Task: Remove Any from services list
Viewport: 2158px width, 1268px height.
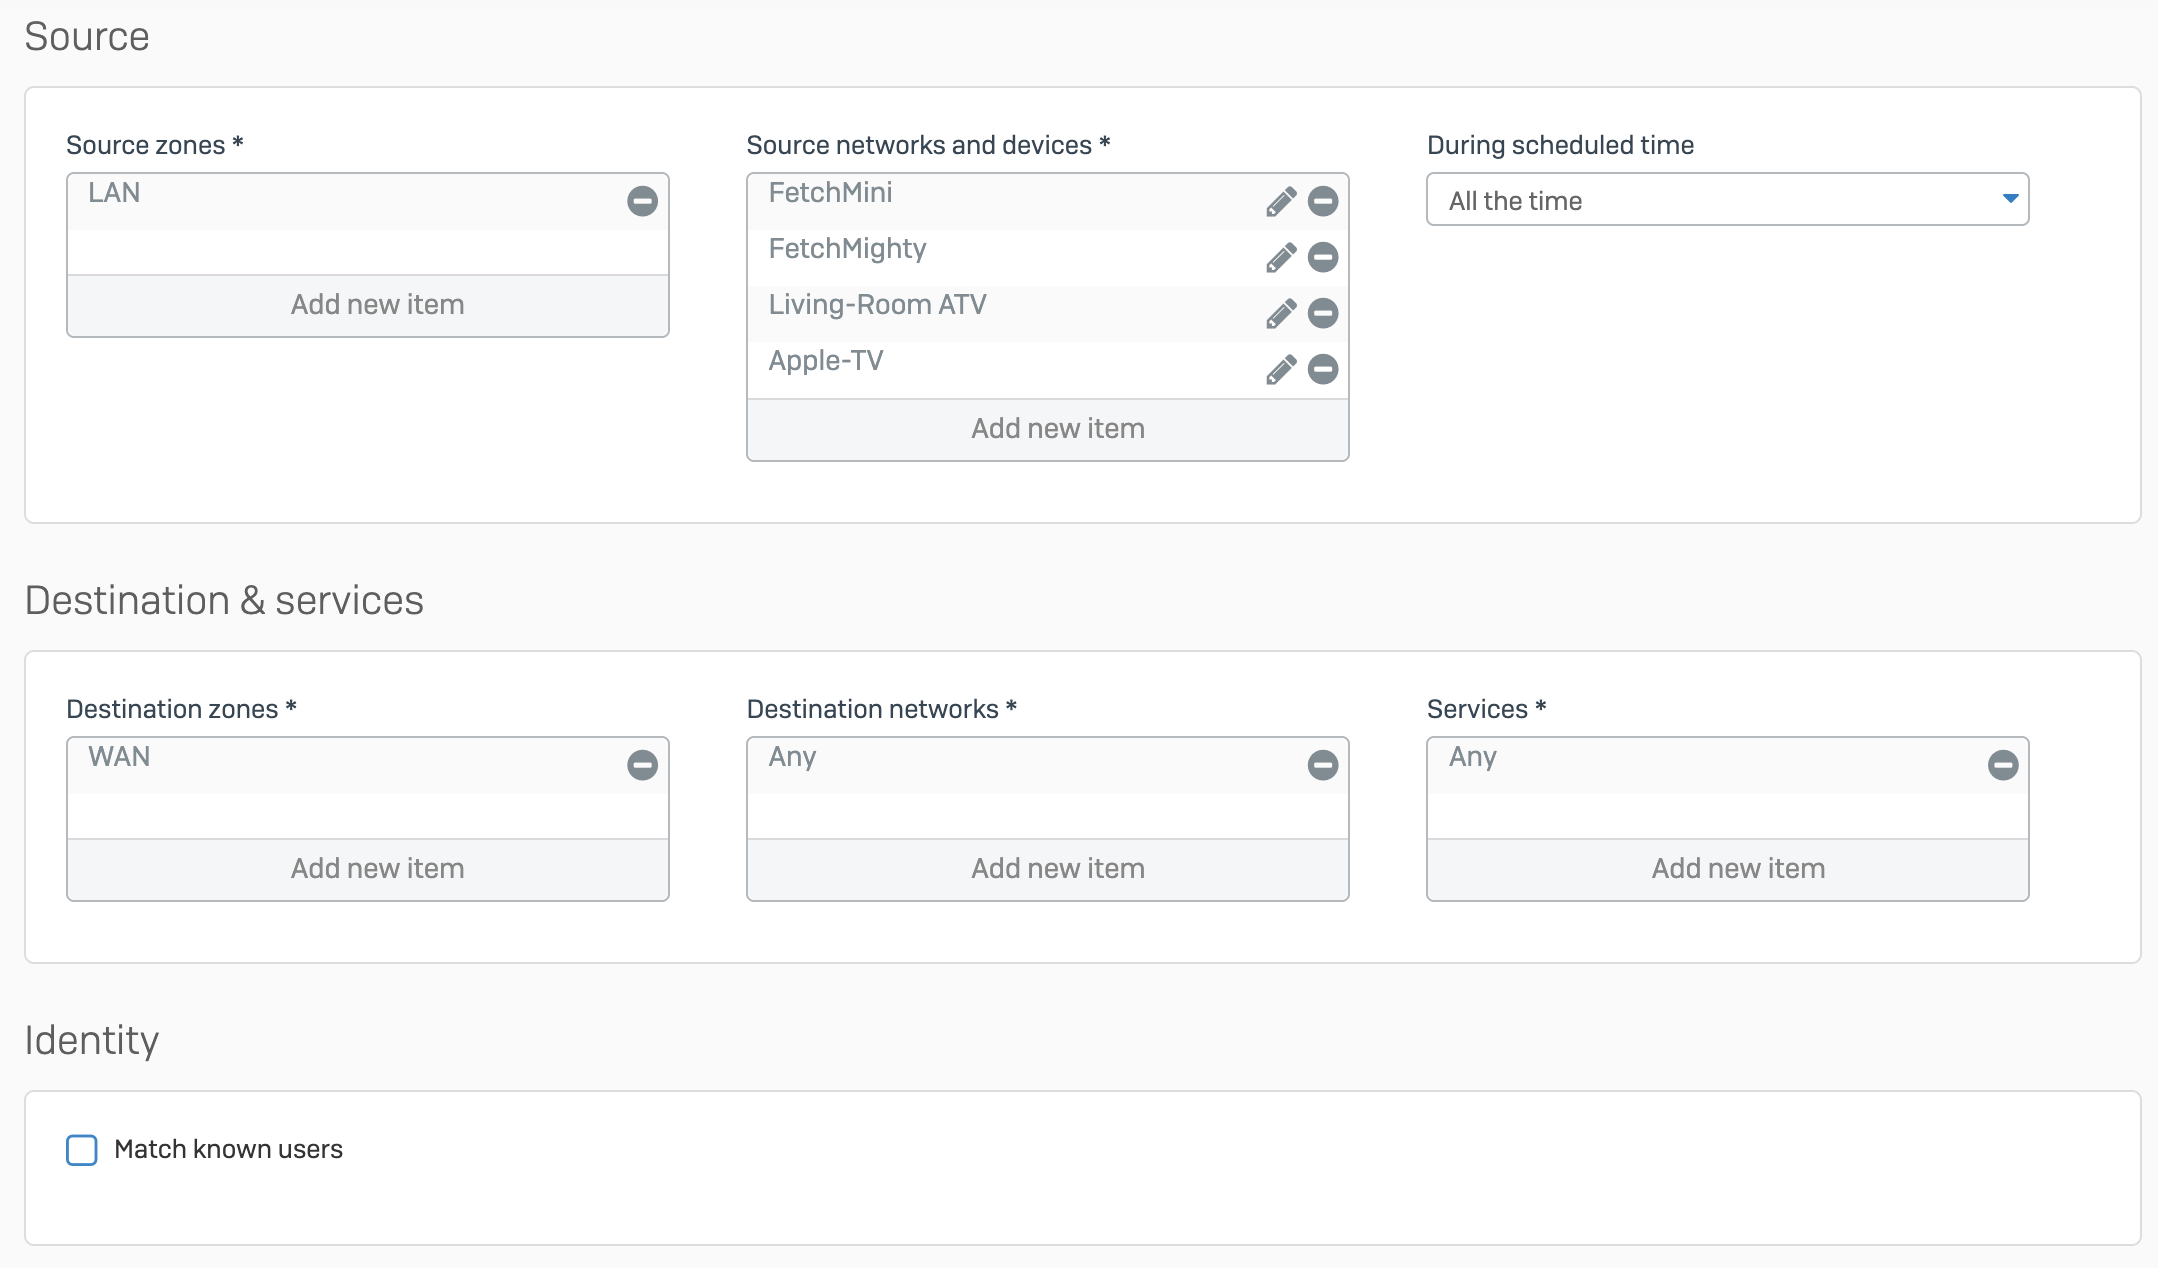Action: coord(2002,765)
